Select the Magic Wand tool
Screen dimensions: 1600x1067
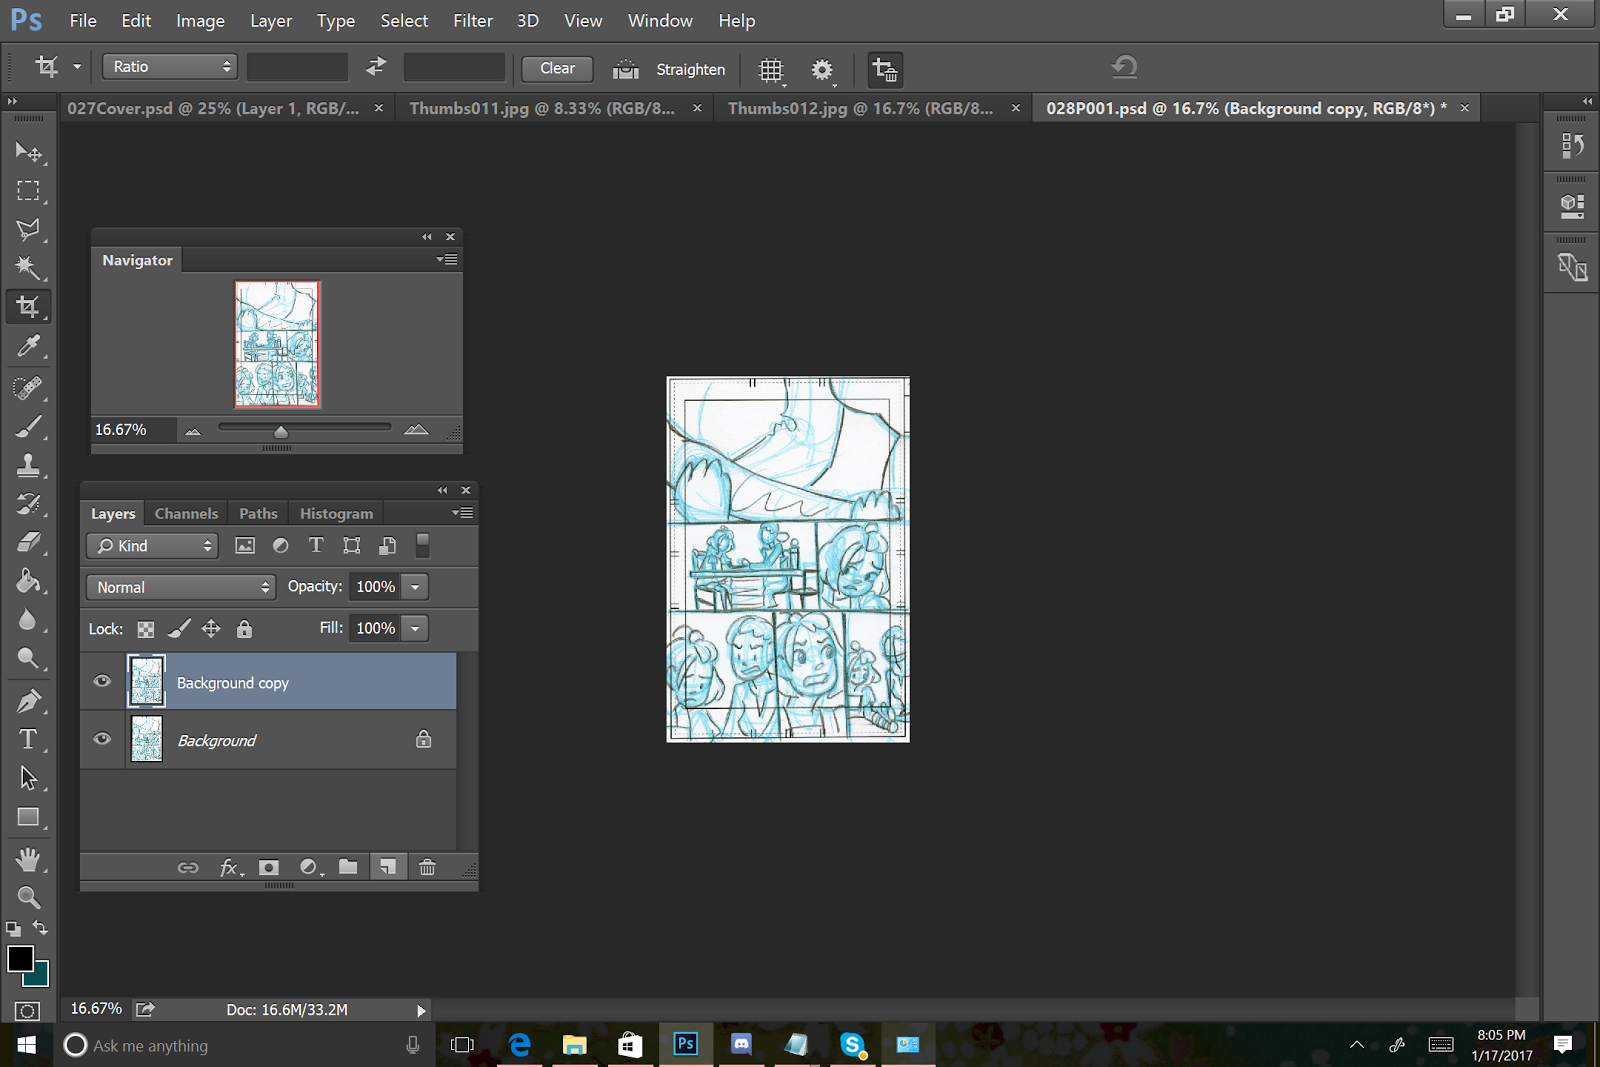tap(27, 267)
